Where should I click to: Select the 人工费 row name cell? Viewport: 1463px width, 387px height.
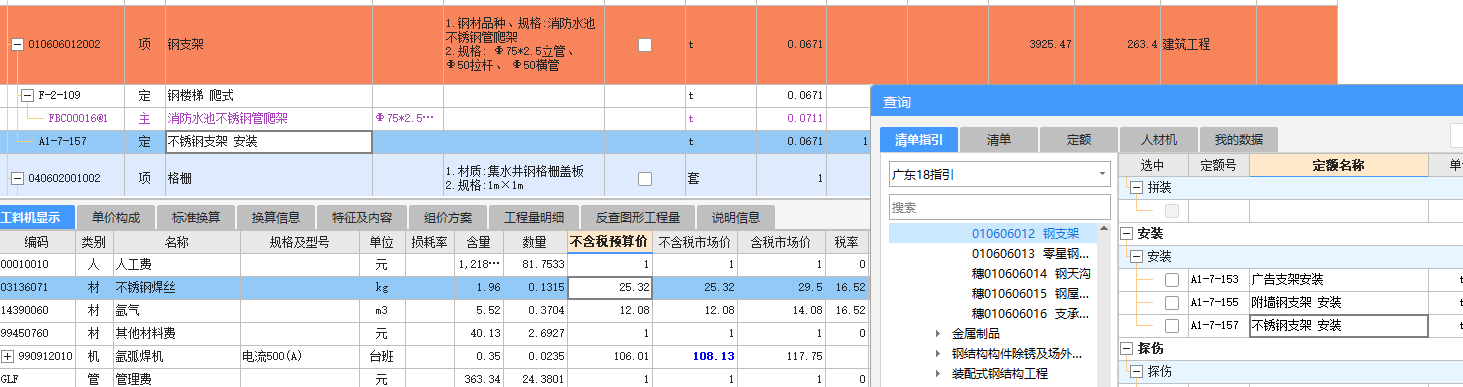coord(176,265)
